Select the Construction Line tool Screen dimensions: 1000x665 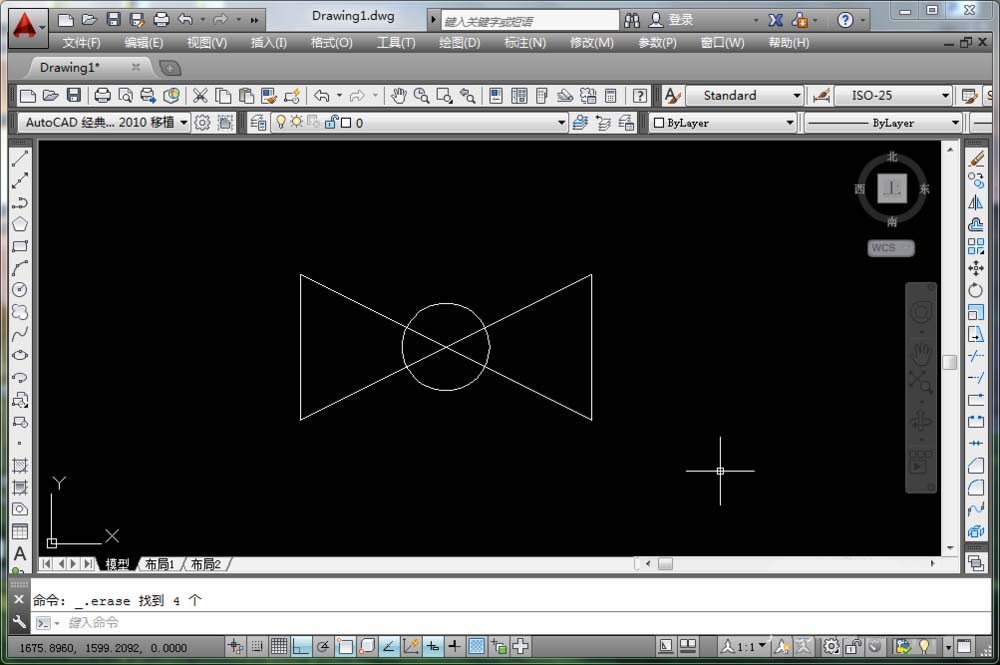click(20, 180)
